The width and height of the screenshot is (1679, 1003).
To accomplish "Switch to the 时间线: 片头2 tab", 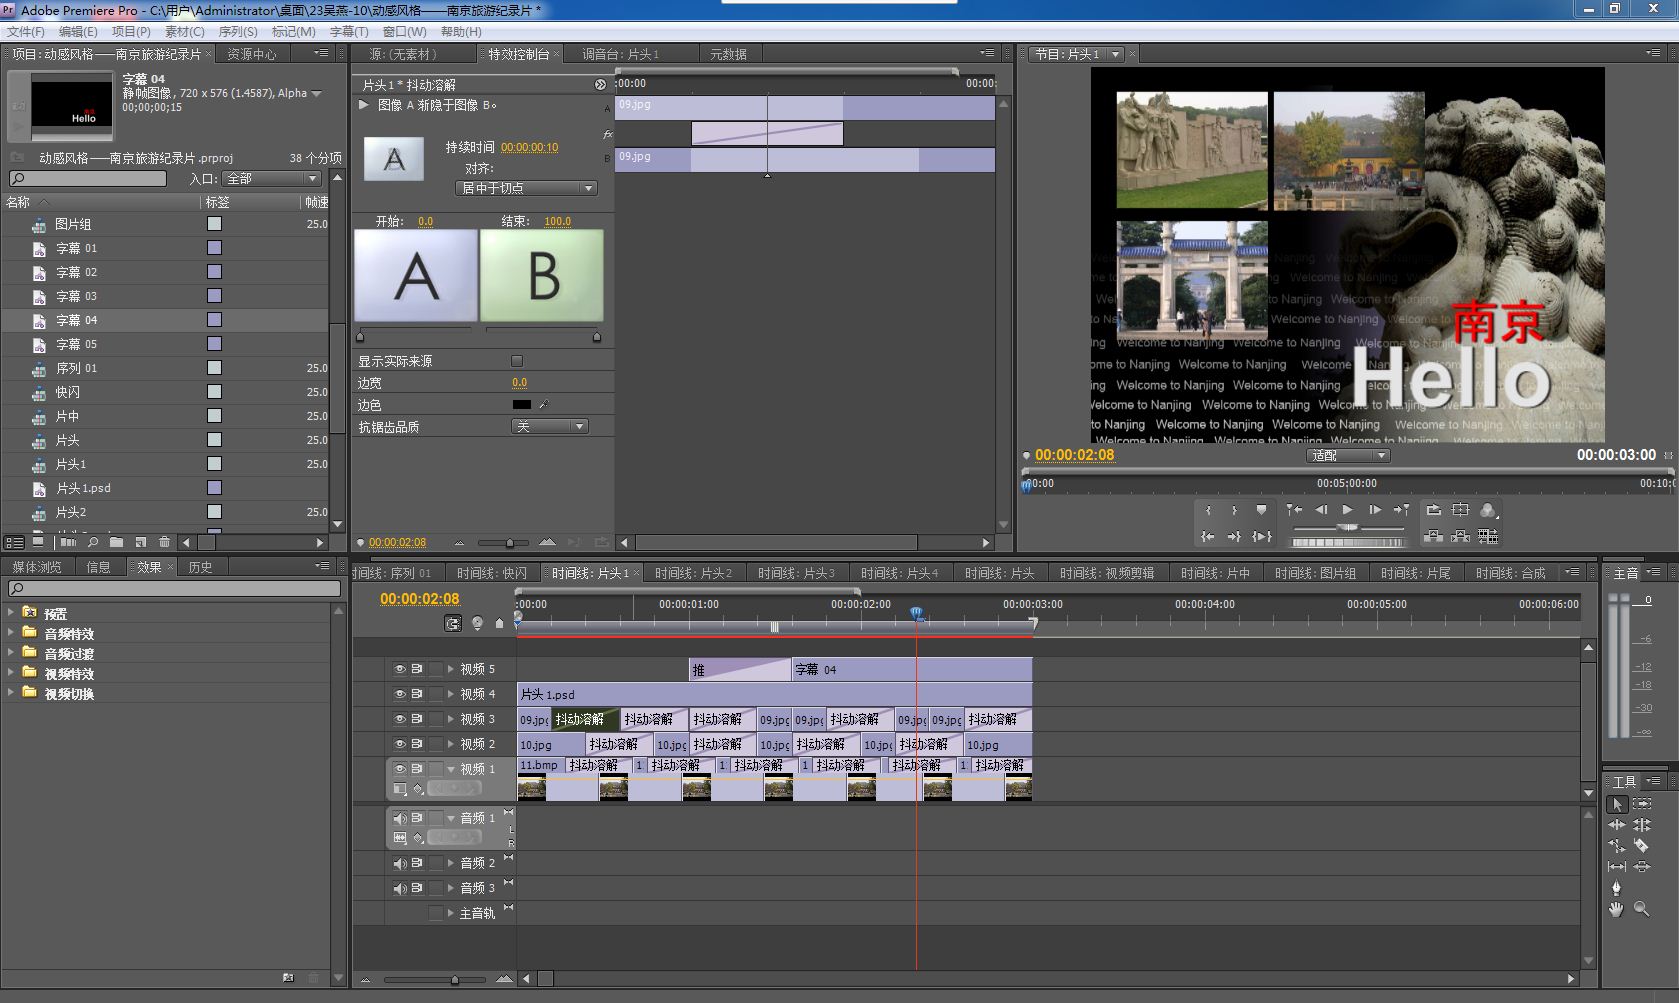I will 693,573.
